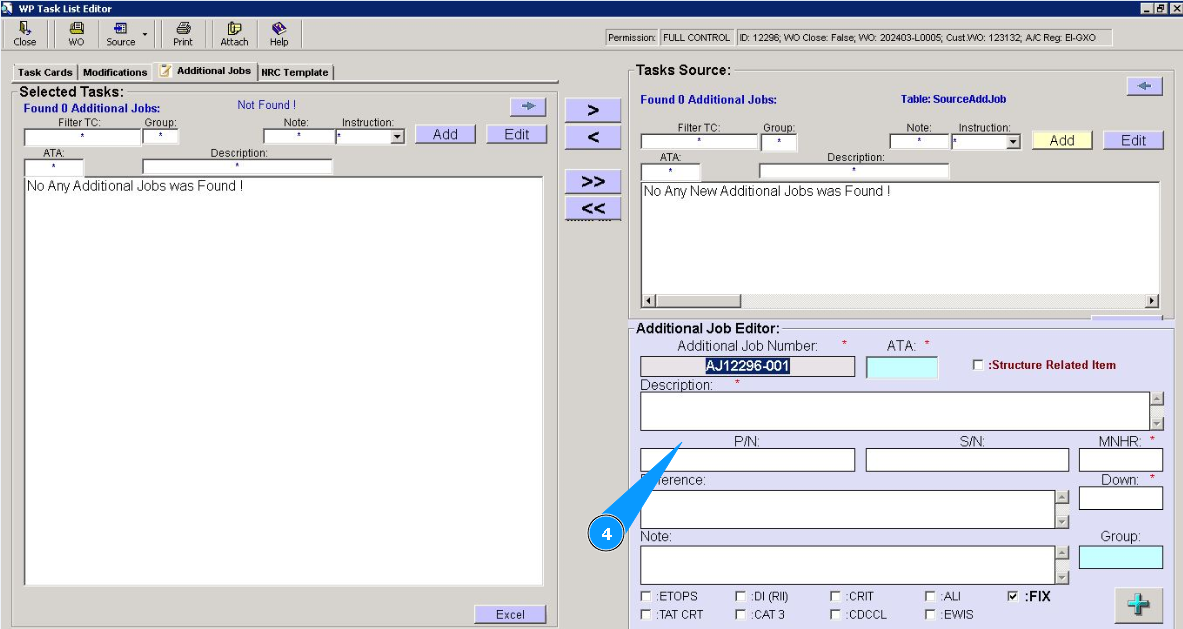Enable the Structure Related Item checkbox
1183x629 pixels.
click(978, 366)
